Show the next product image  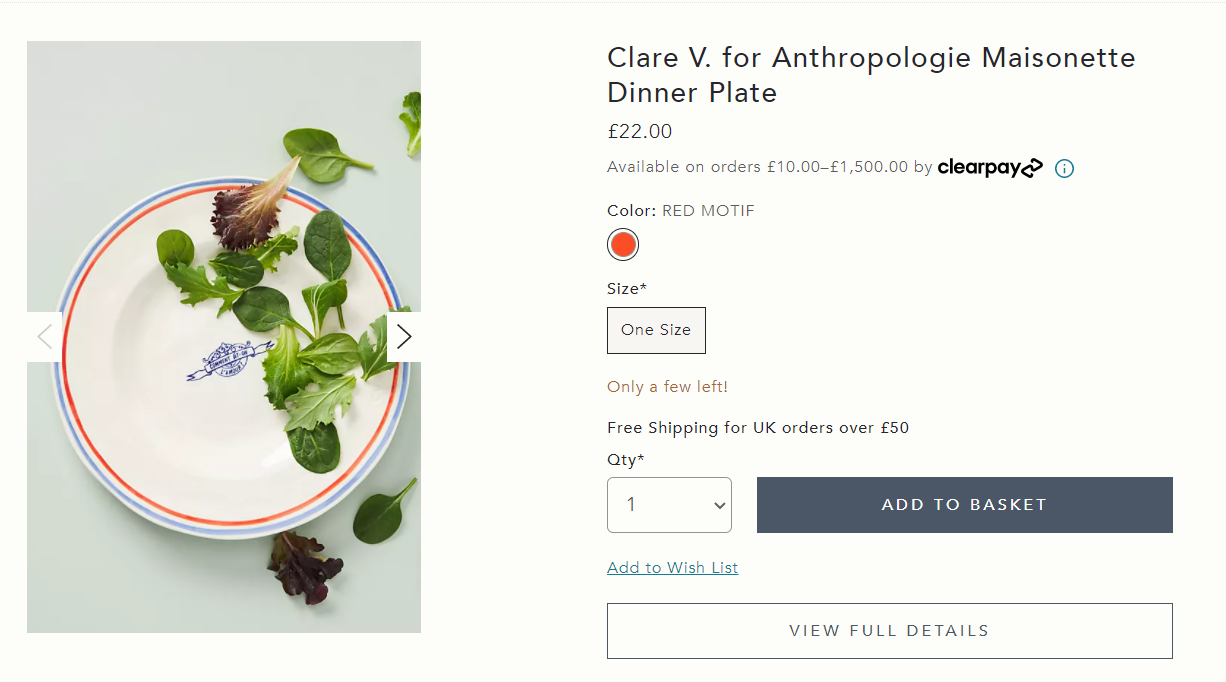pyautogui.click(x=403, y=337)
